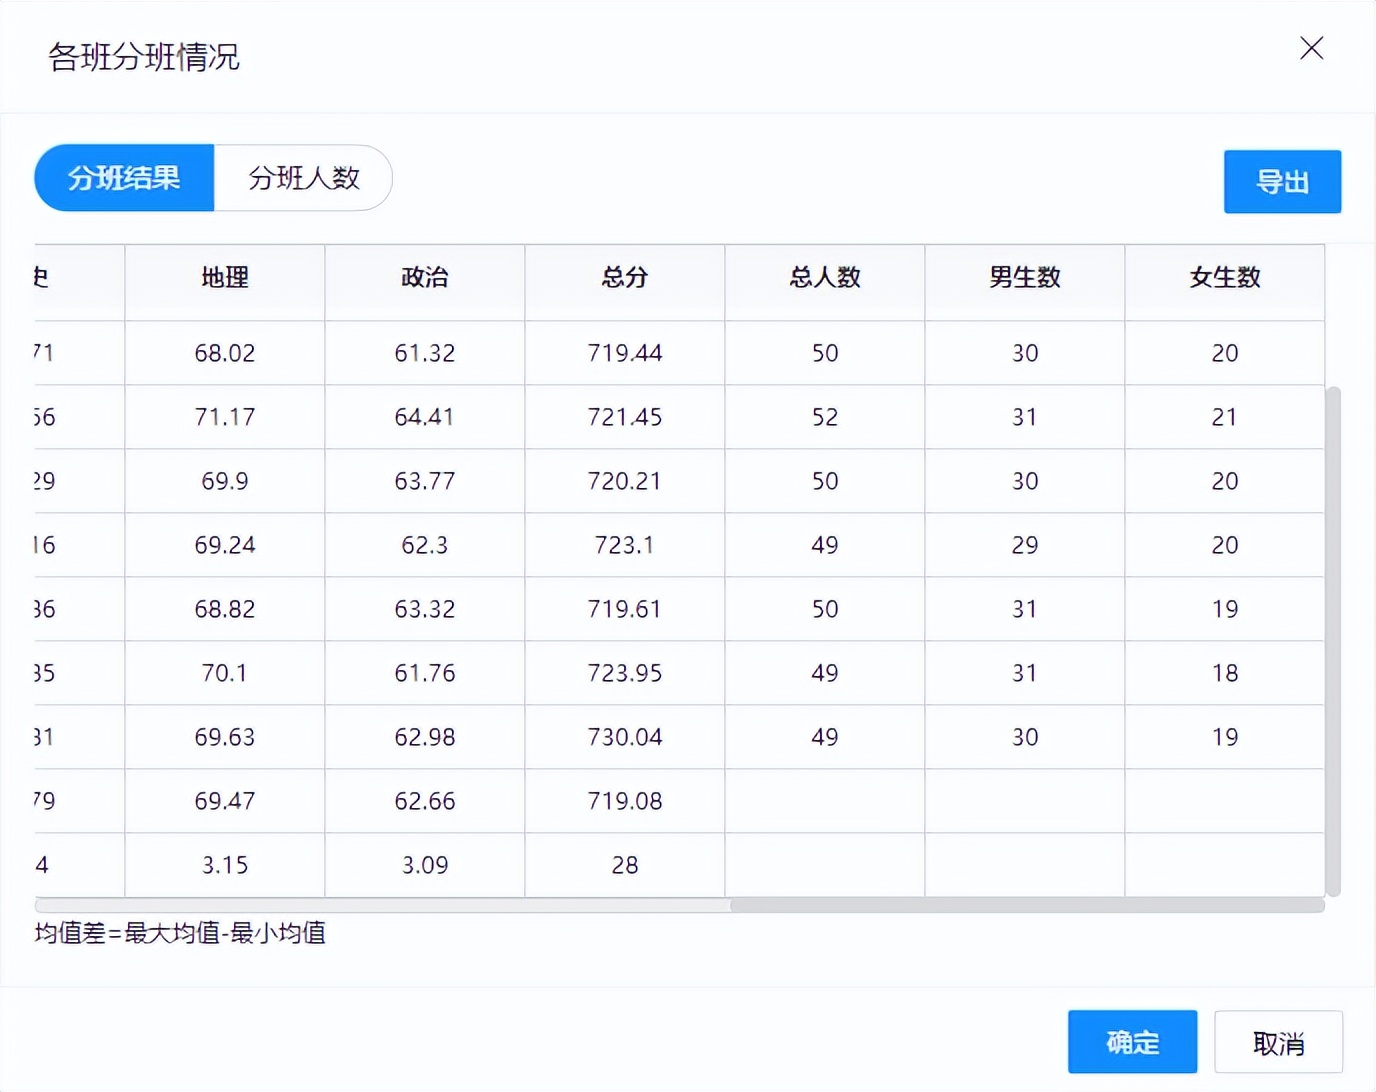Image resolution: width=1376 pixels, height=1092 pixels.
Task: Select the cell showing 723.95
Action: pos(624,673)
